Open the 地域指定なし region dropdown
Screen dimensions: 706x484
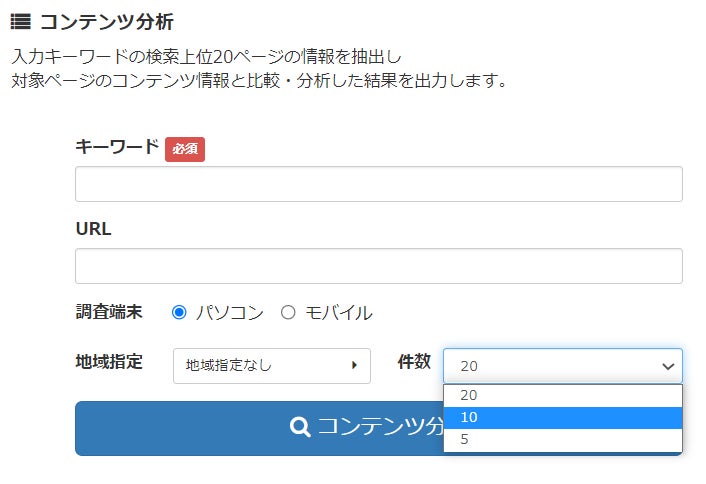click(271, 366)
